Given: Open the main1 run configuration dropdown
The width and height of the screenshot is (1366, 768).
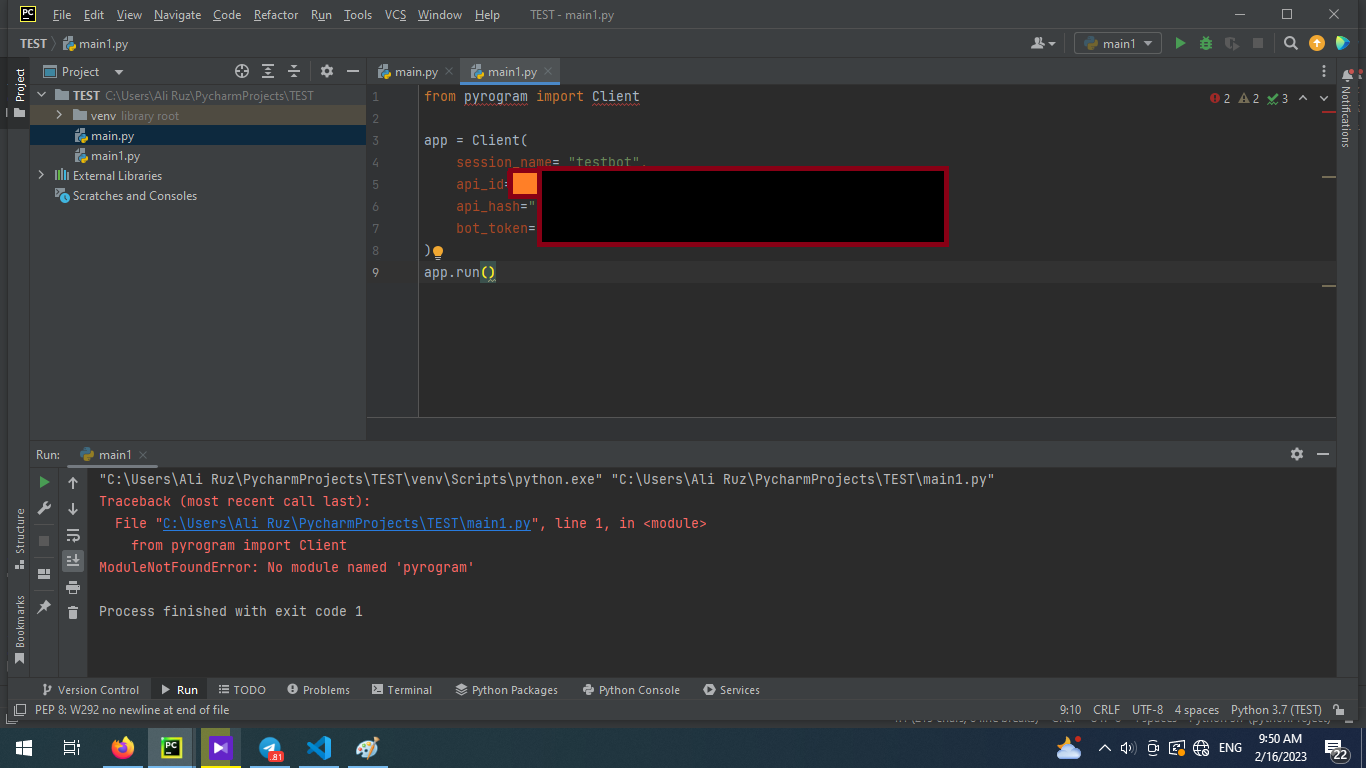Looking at the screenshot, I should tap(1117, 43).
